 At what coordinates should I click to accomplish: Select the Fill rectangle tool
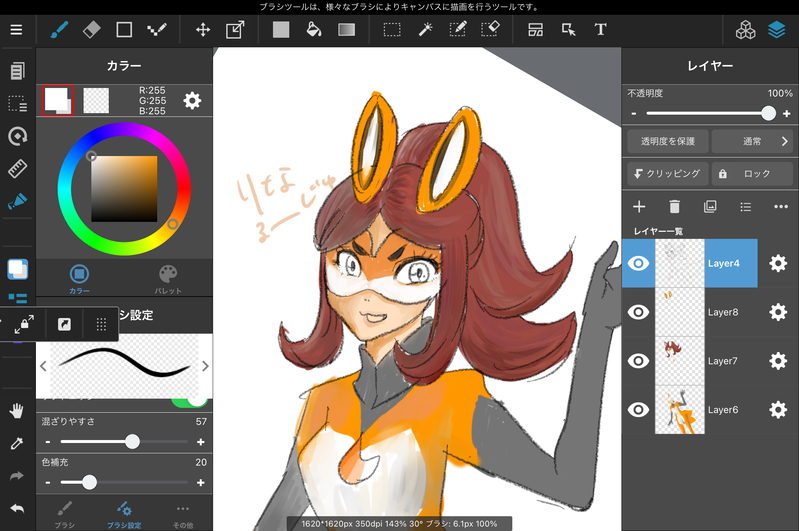(x=281, y=30)
